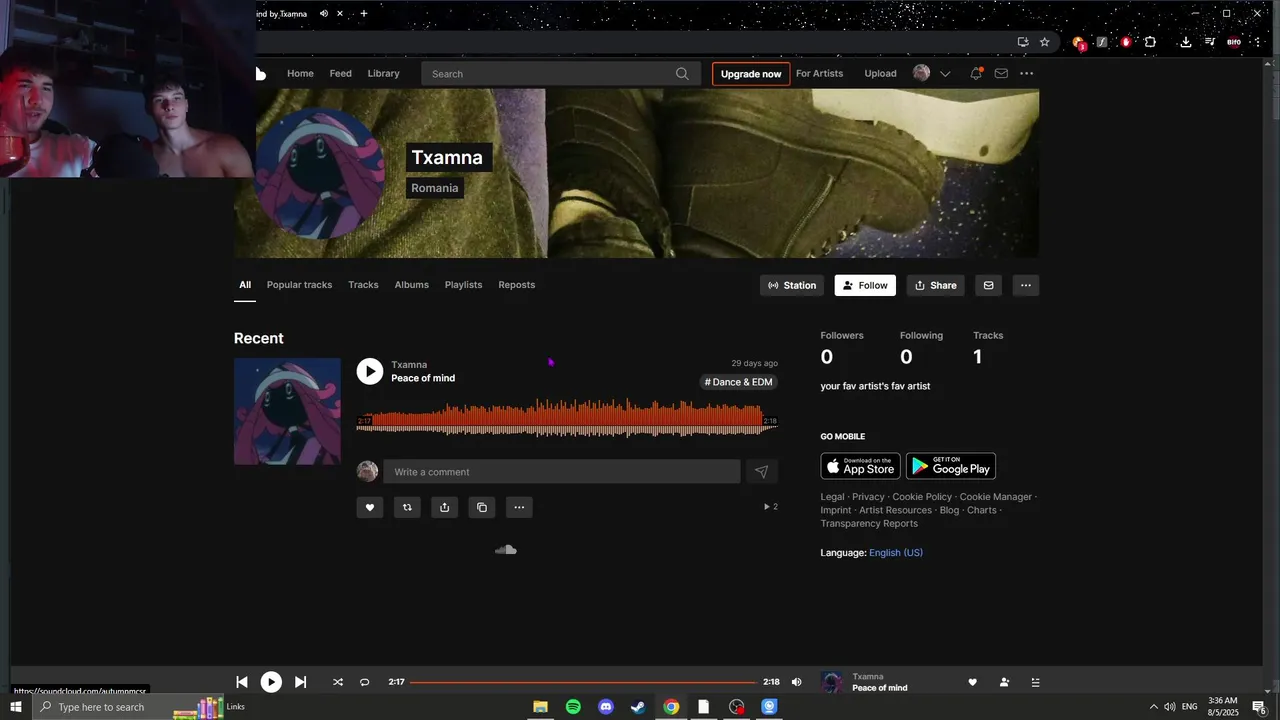This screenshot has width=1280, height=720.
Task: Click the search magnifier icon
Action: tap(682, 74)
